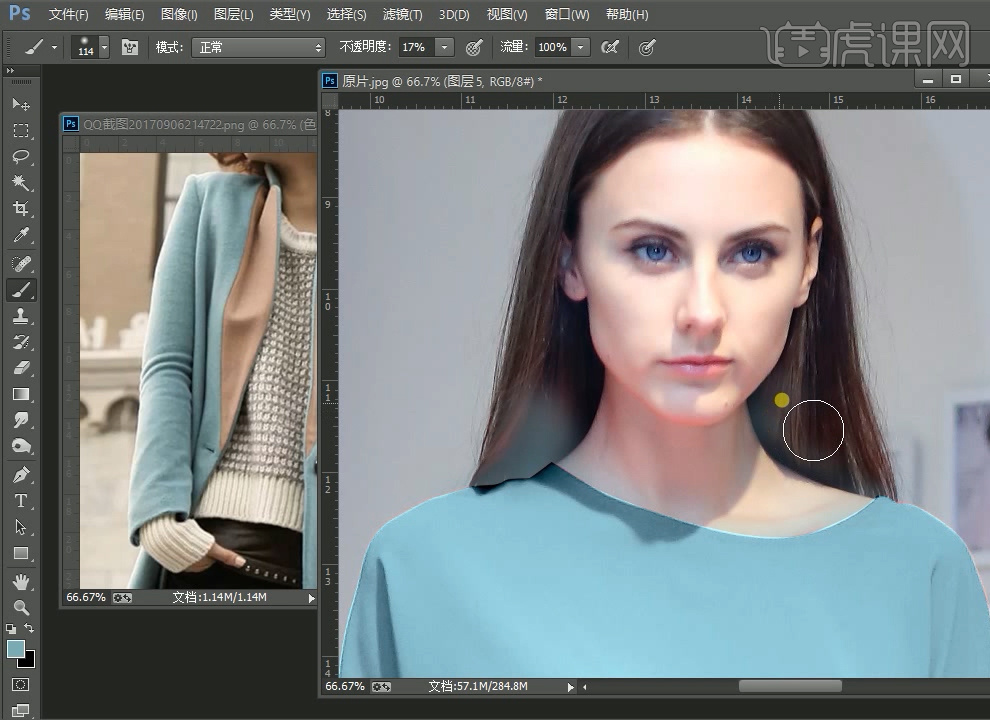Open the 图层(L) menu
Viewport: 990px width, 720px height.
[234, 15]
